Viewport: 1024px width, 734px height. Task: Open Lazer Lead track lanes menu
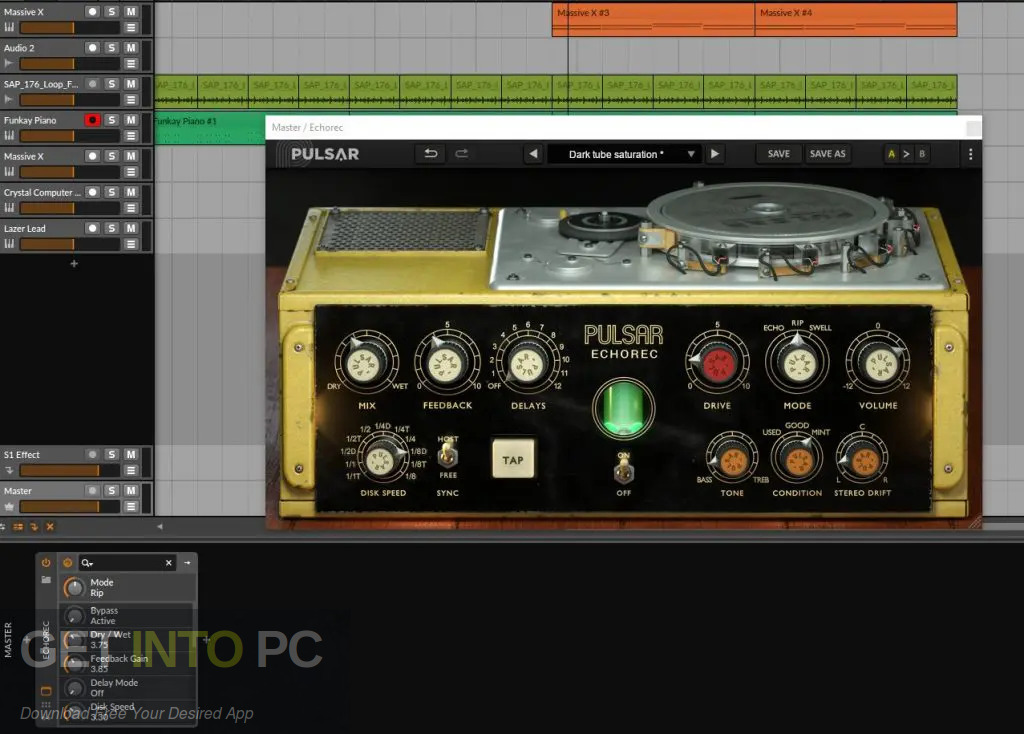tap(131, 244)
